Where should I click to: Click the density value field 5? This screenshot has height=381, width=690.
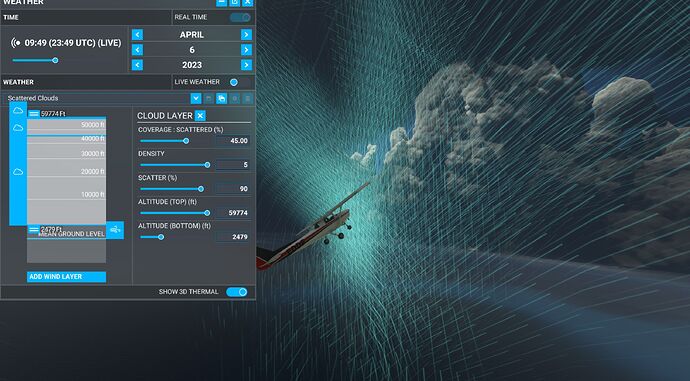pos(233,165)
